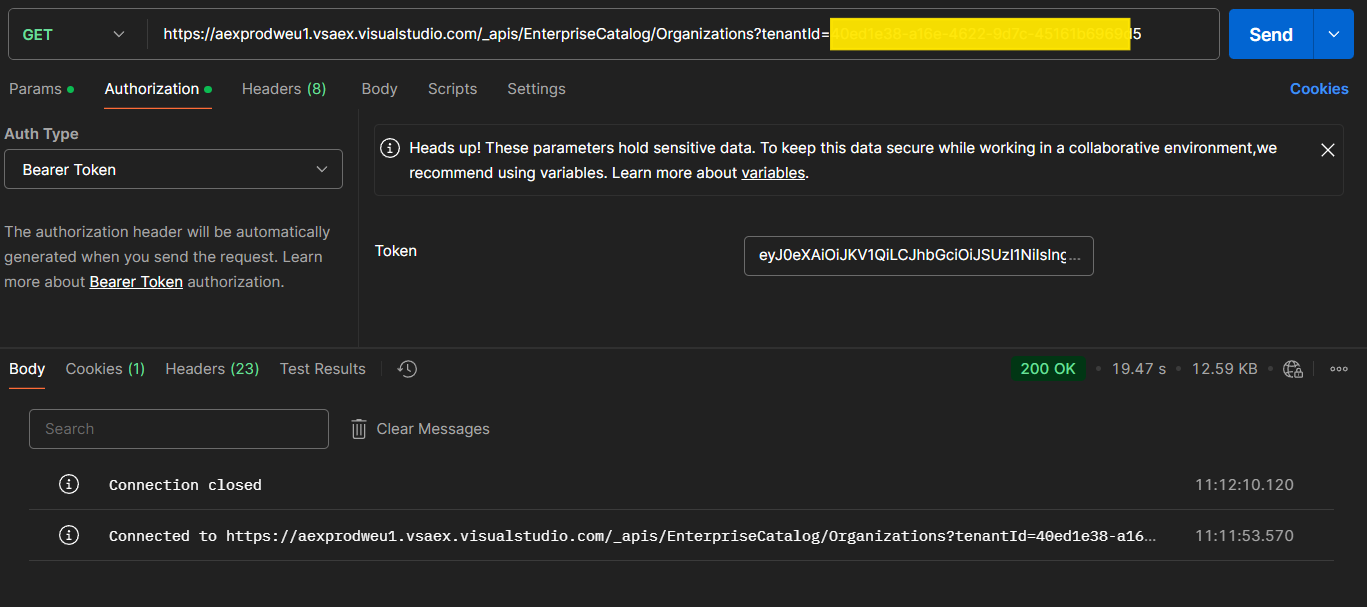
Task: Click the info icon beside the Connected message
Action: pyautogui.click(x=69, y=535)
